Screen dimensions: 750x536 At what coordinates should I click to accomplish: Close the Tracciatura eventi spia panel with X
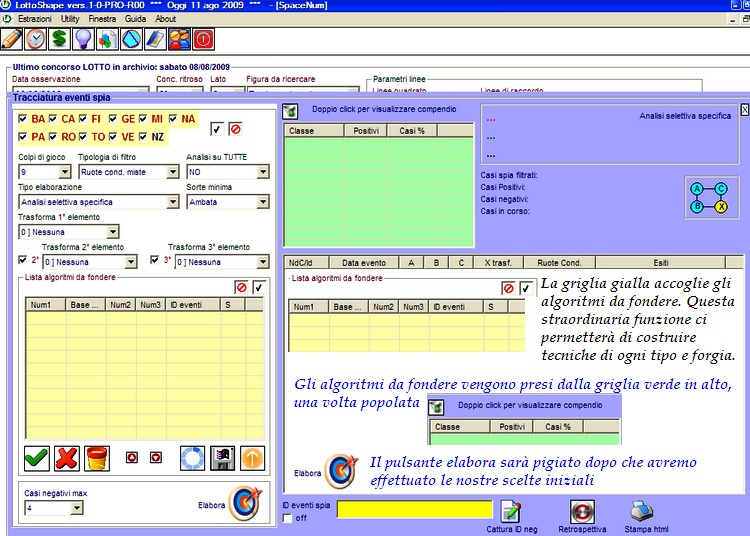745,110
